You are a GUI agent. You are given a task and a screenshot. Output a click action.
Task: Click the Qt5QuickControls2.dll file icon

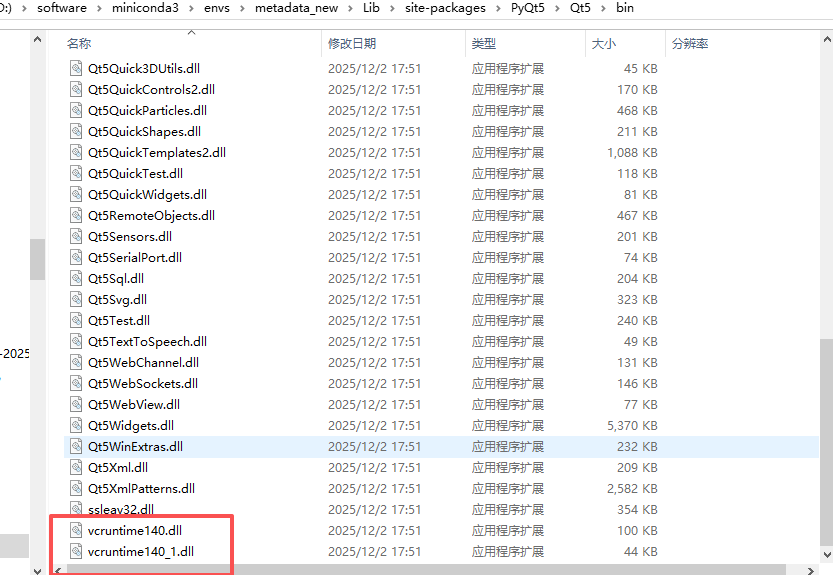click(x=76, y=89)
